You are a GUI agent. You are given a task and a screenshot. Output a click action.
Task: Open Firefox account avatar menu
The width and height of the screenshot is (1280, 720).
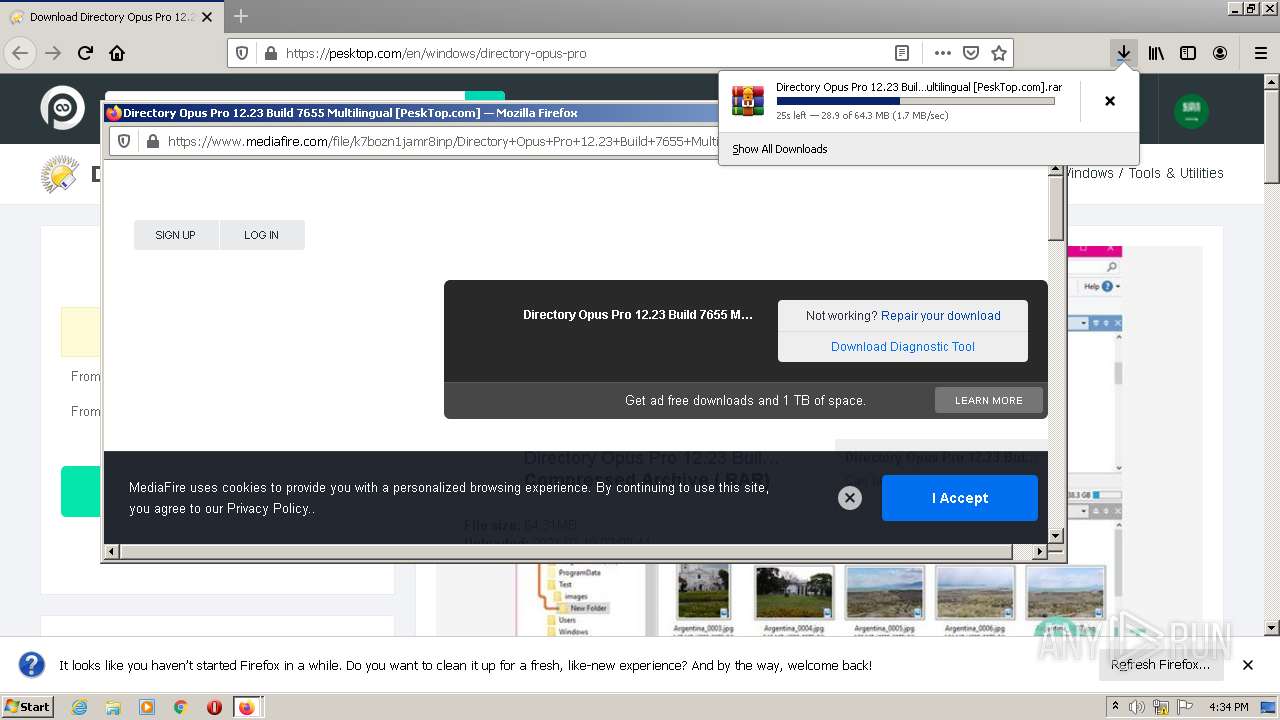(x=1220, y=53)
